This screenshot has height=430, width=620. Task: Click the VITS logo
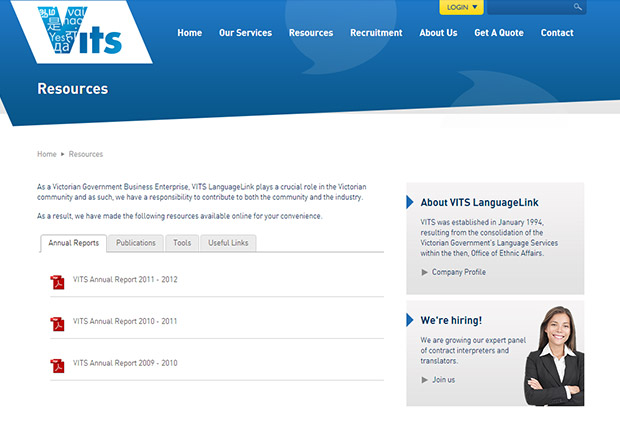tap(81, 31)
